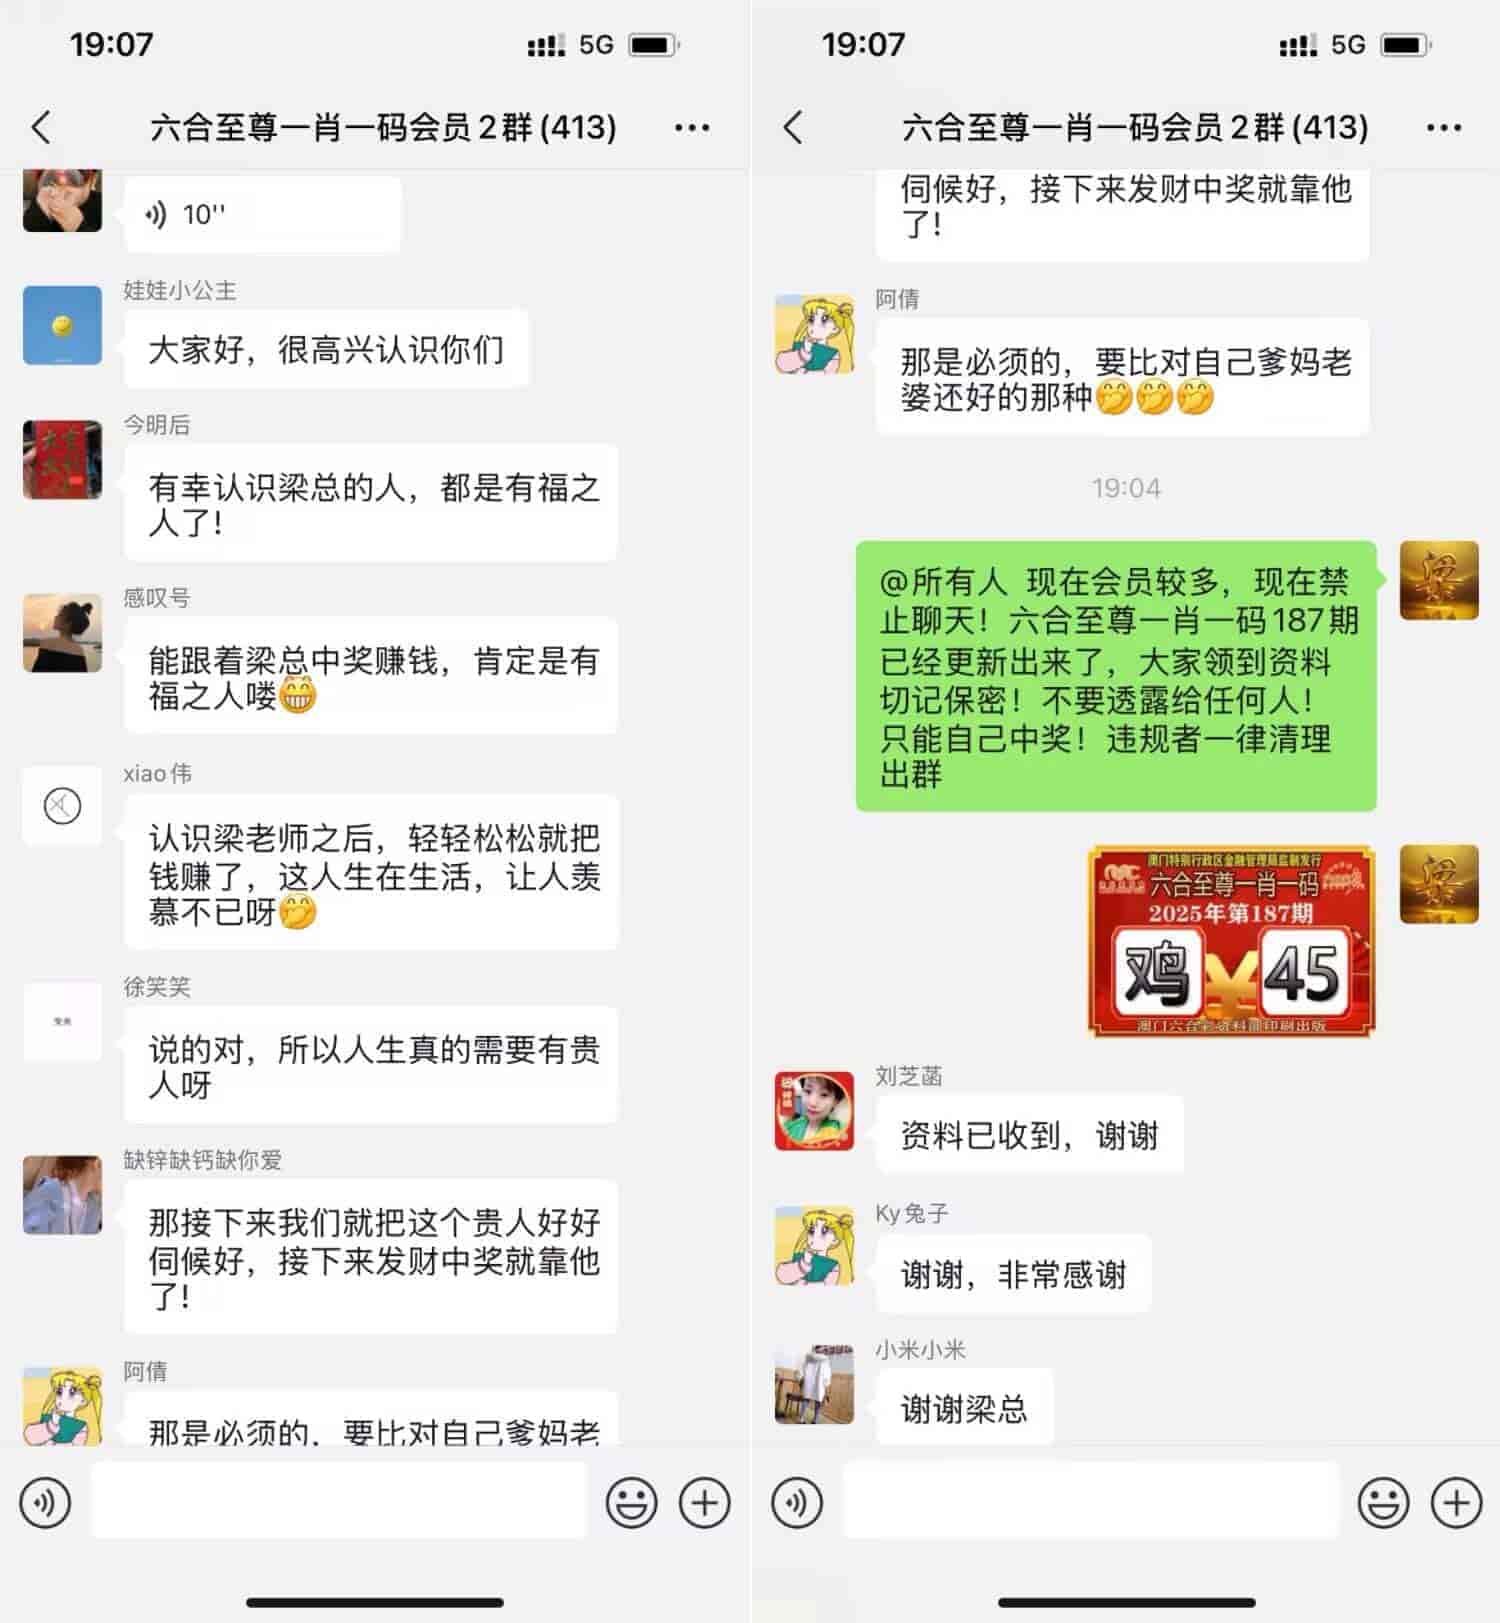Tap the gold avatar beside the green message
The image size is (1500, 1623).
tap(1439, 580)
